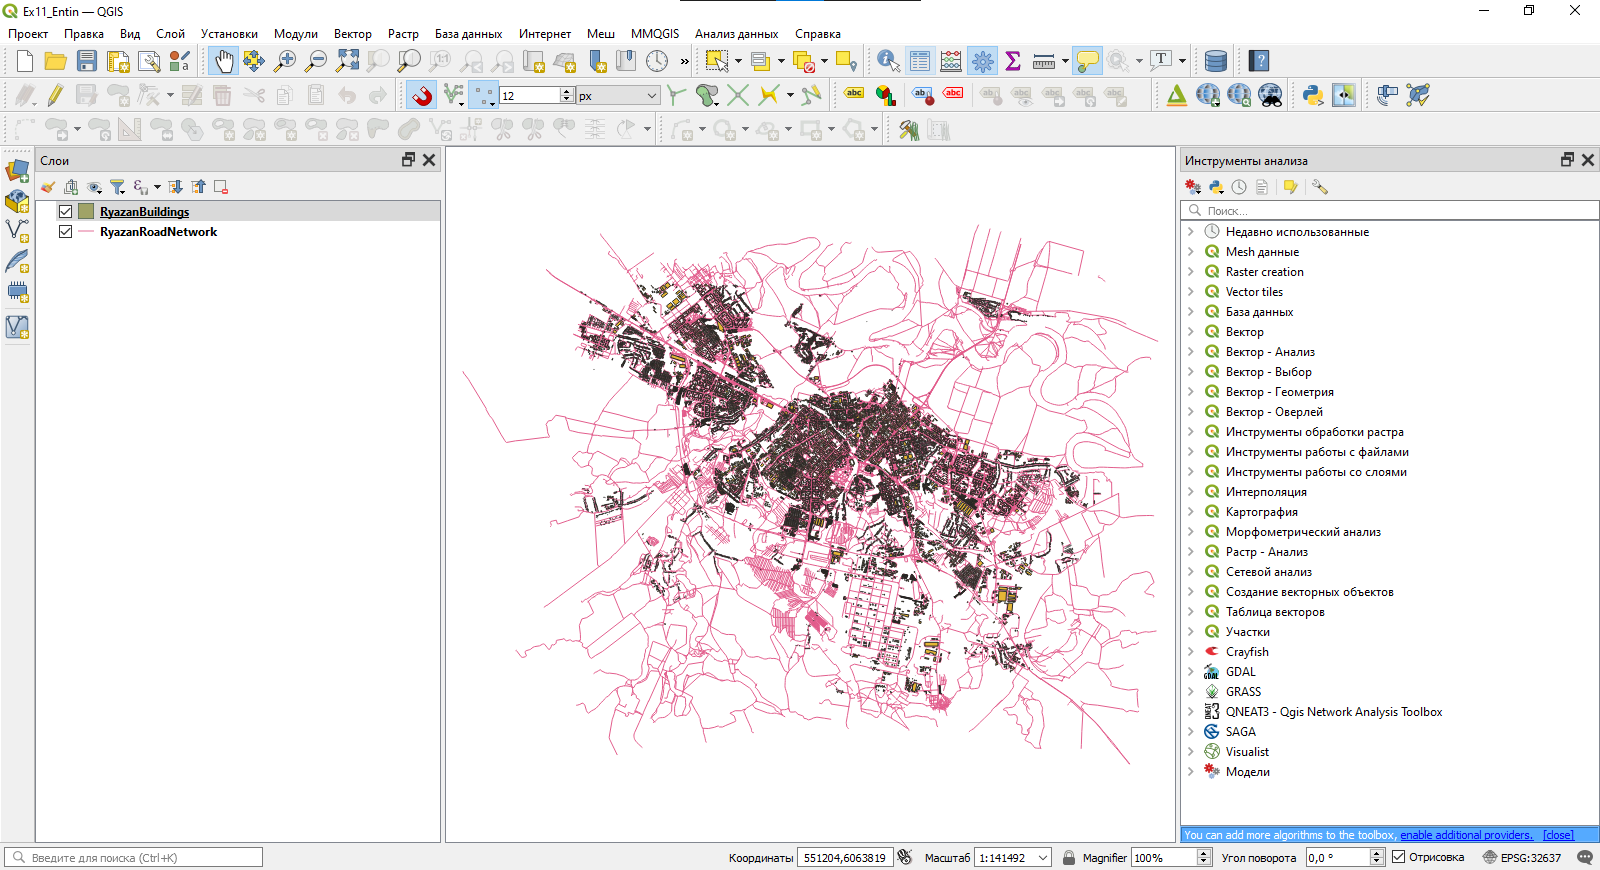Expand the Сетевой анализ toolbox group
Image resolution: width=1600 pixels, height=870 pixels.
click(1190, 572)
